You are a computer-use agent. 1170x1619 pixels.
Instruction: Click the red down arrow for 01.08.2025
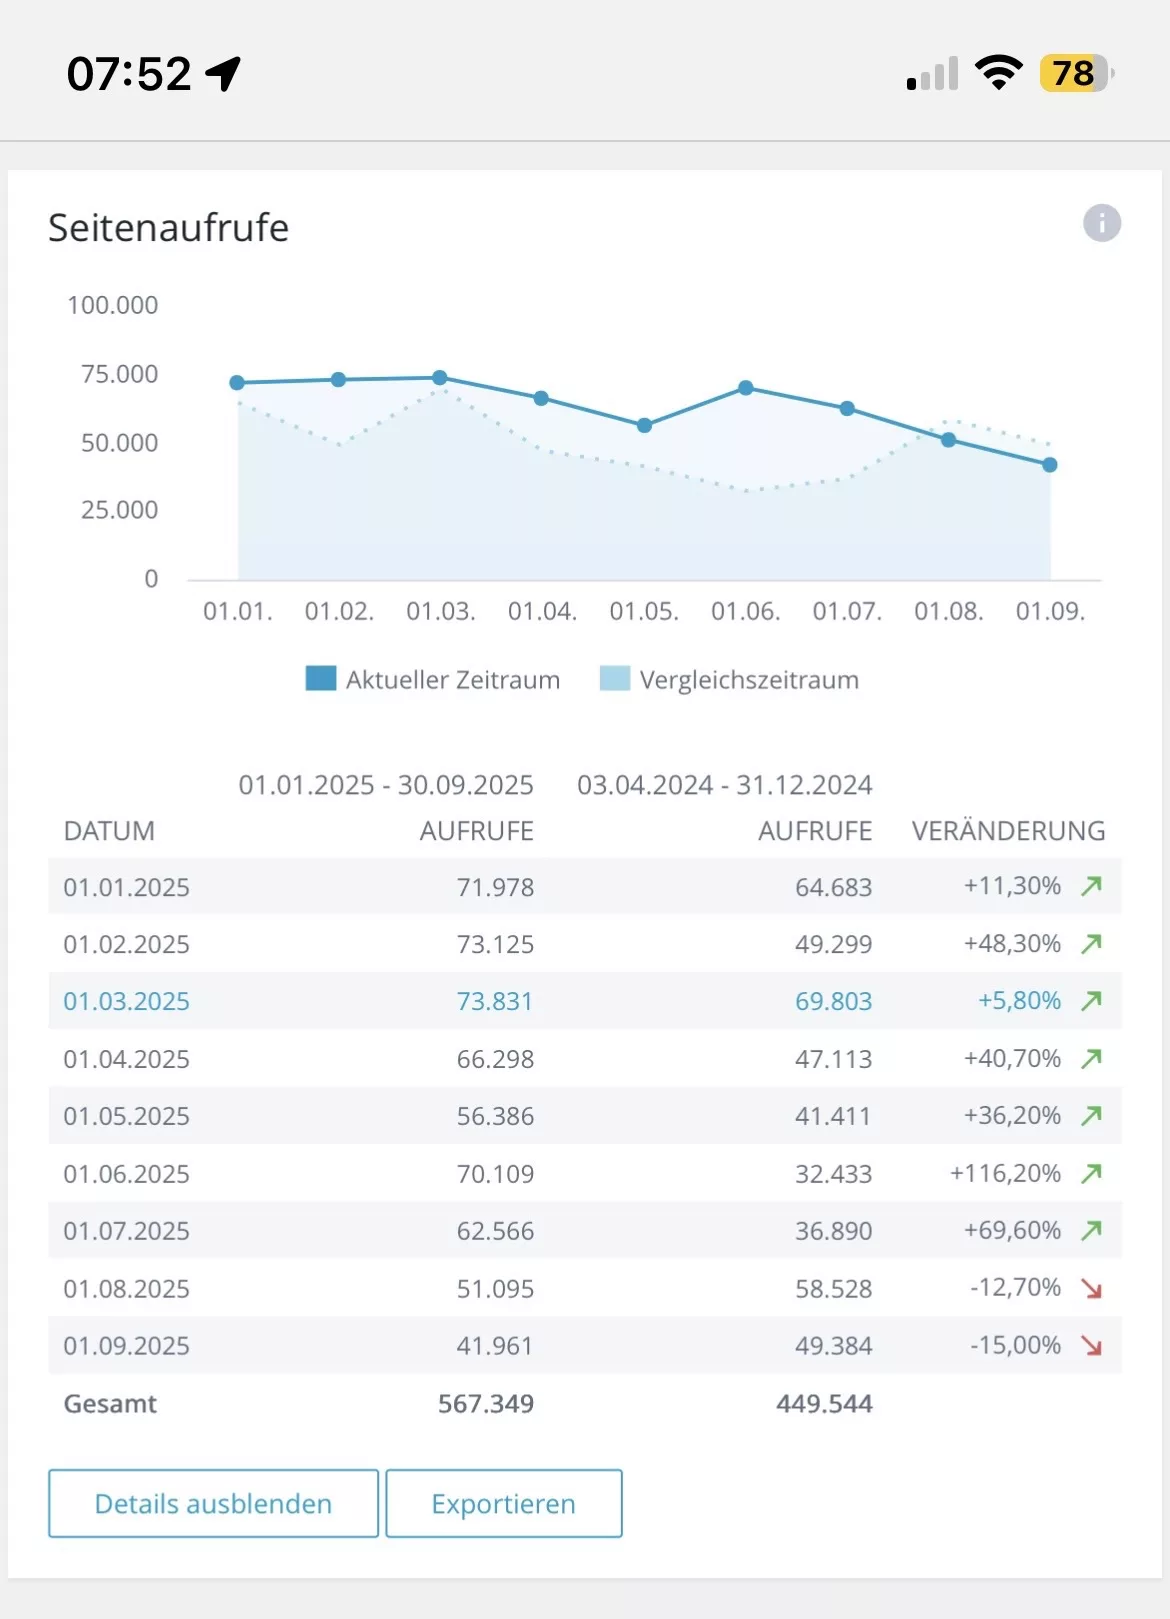tap(1091, 1288)
